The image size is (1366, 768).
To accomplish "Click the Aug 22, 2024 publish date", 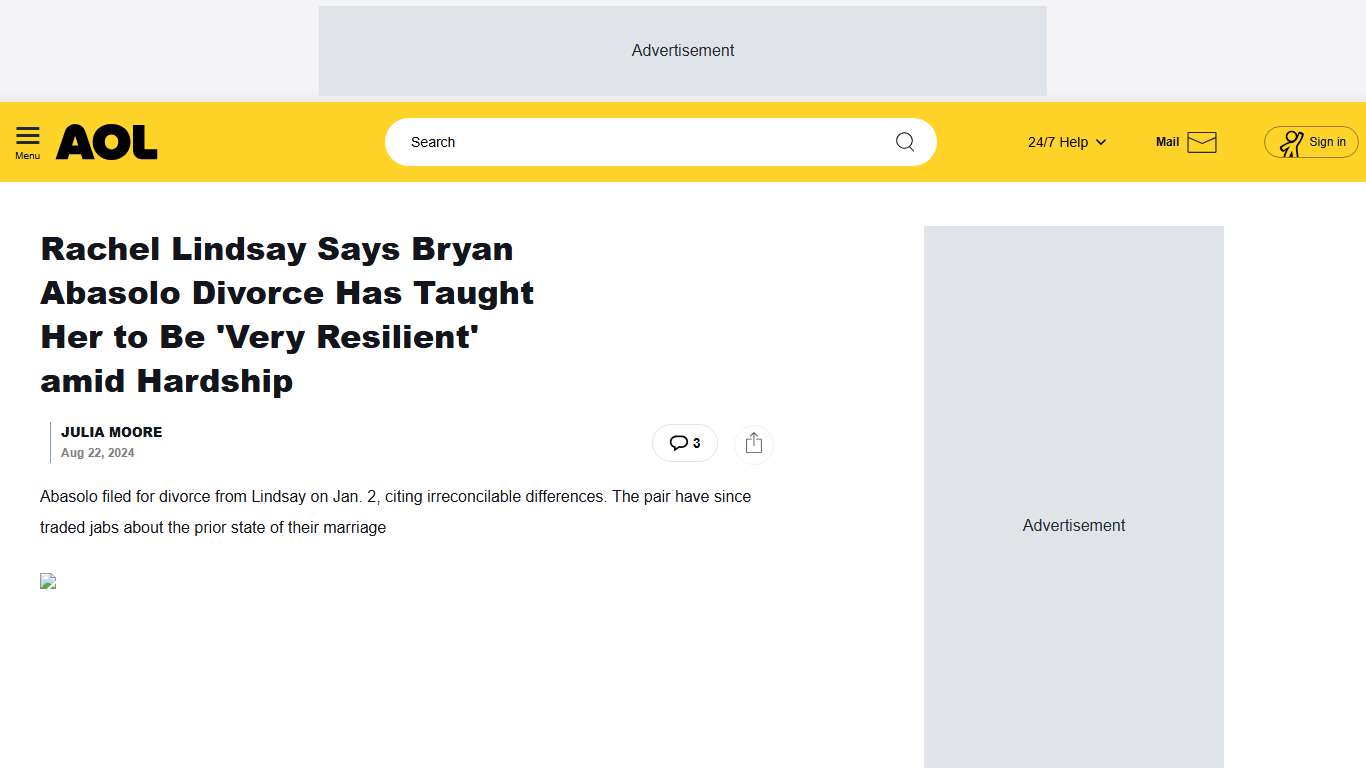I will click(x=97, y=453).
